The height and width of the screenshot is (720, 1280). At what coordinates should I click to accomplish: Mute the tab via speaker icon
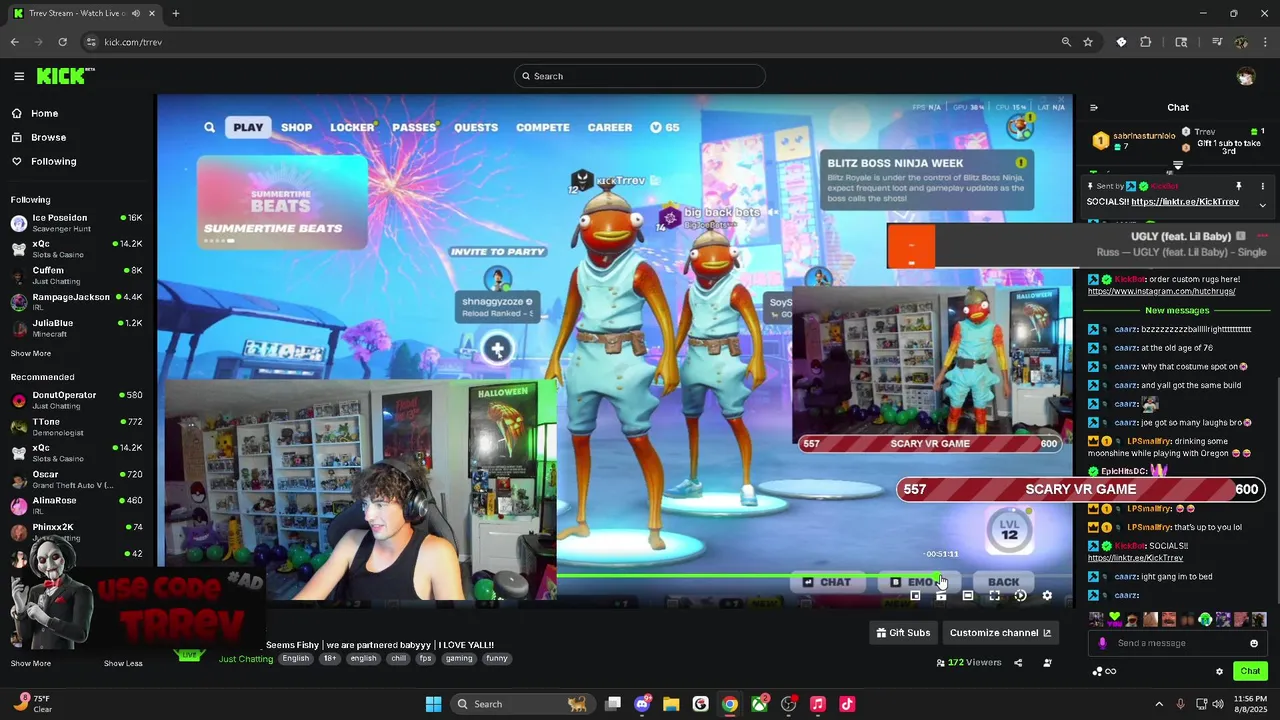point(136,13)
